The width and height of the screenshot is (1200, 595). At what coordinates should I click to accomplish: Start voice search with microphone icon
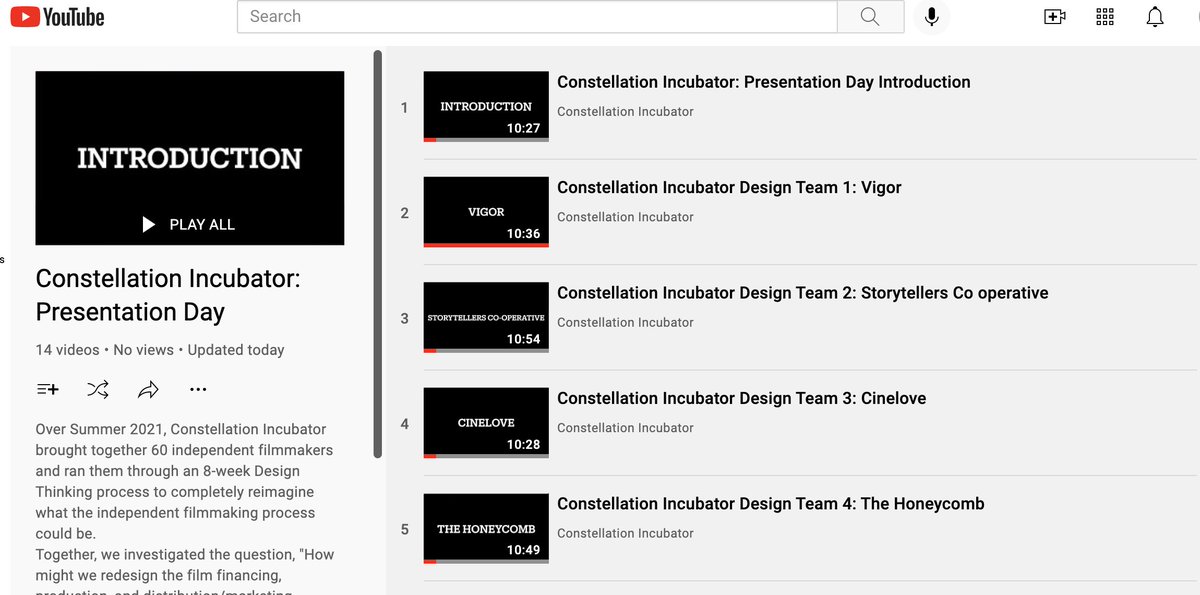[x=931, y=17]
